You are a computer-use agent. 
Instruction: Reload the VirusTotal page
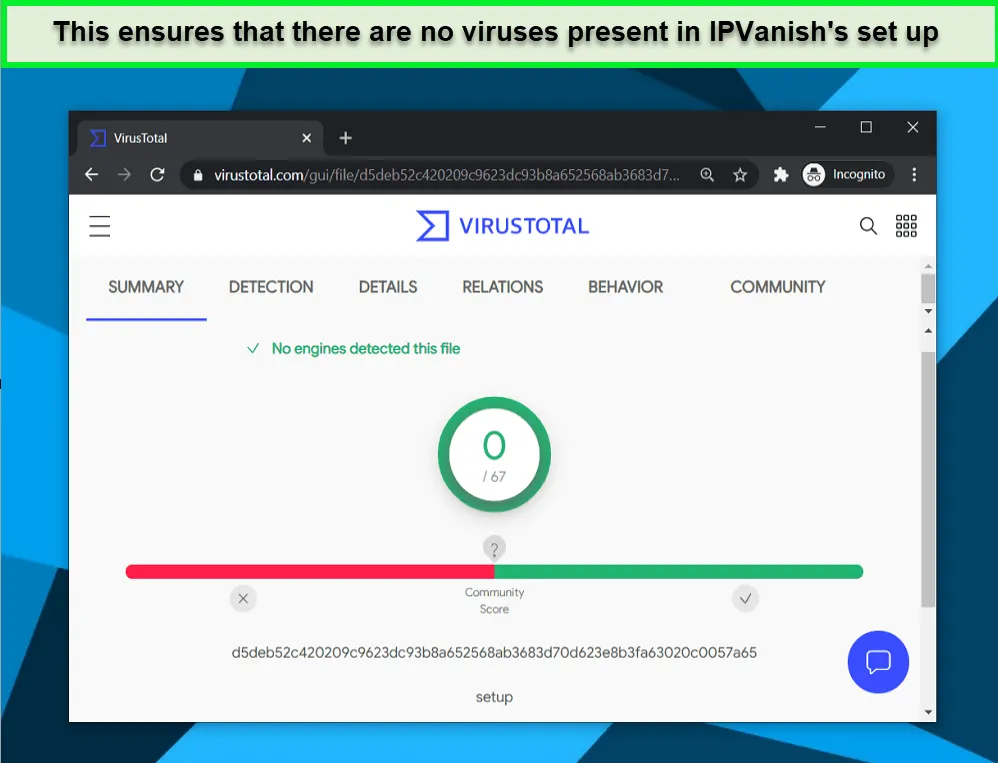157,174
